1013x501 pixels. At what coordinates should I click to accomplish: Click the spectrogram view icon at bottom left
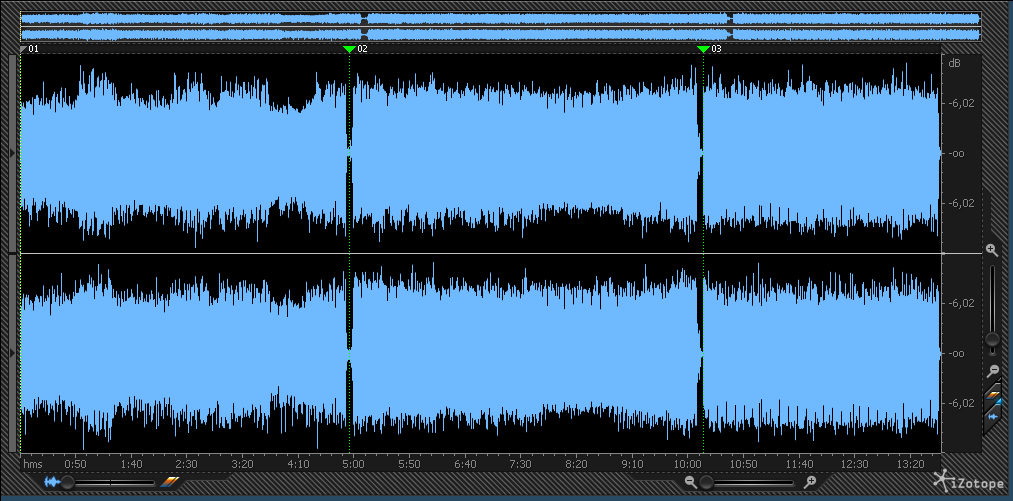point(169,482)
